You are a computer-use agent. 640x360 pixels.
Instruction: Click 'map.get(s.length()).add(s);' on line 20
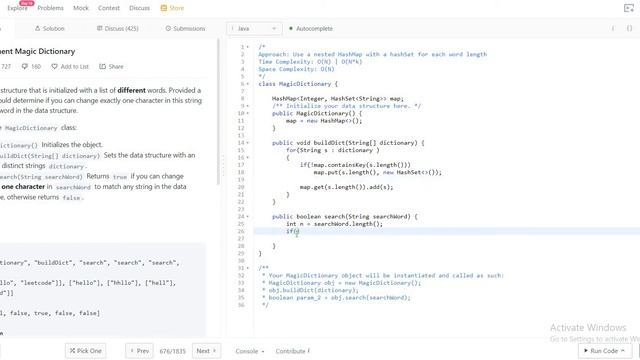[x=347, y=187]
